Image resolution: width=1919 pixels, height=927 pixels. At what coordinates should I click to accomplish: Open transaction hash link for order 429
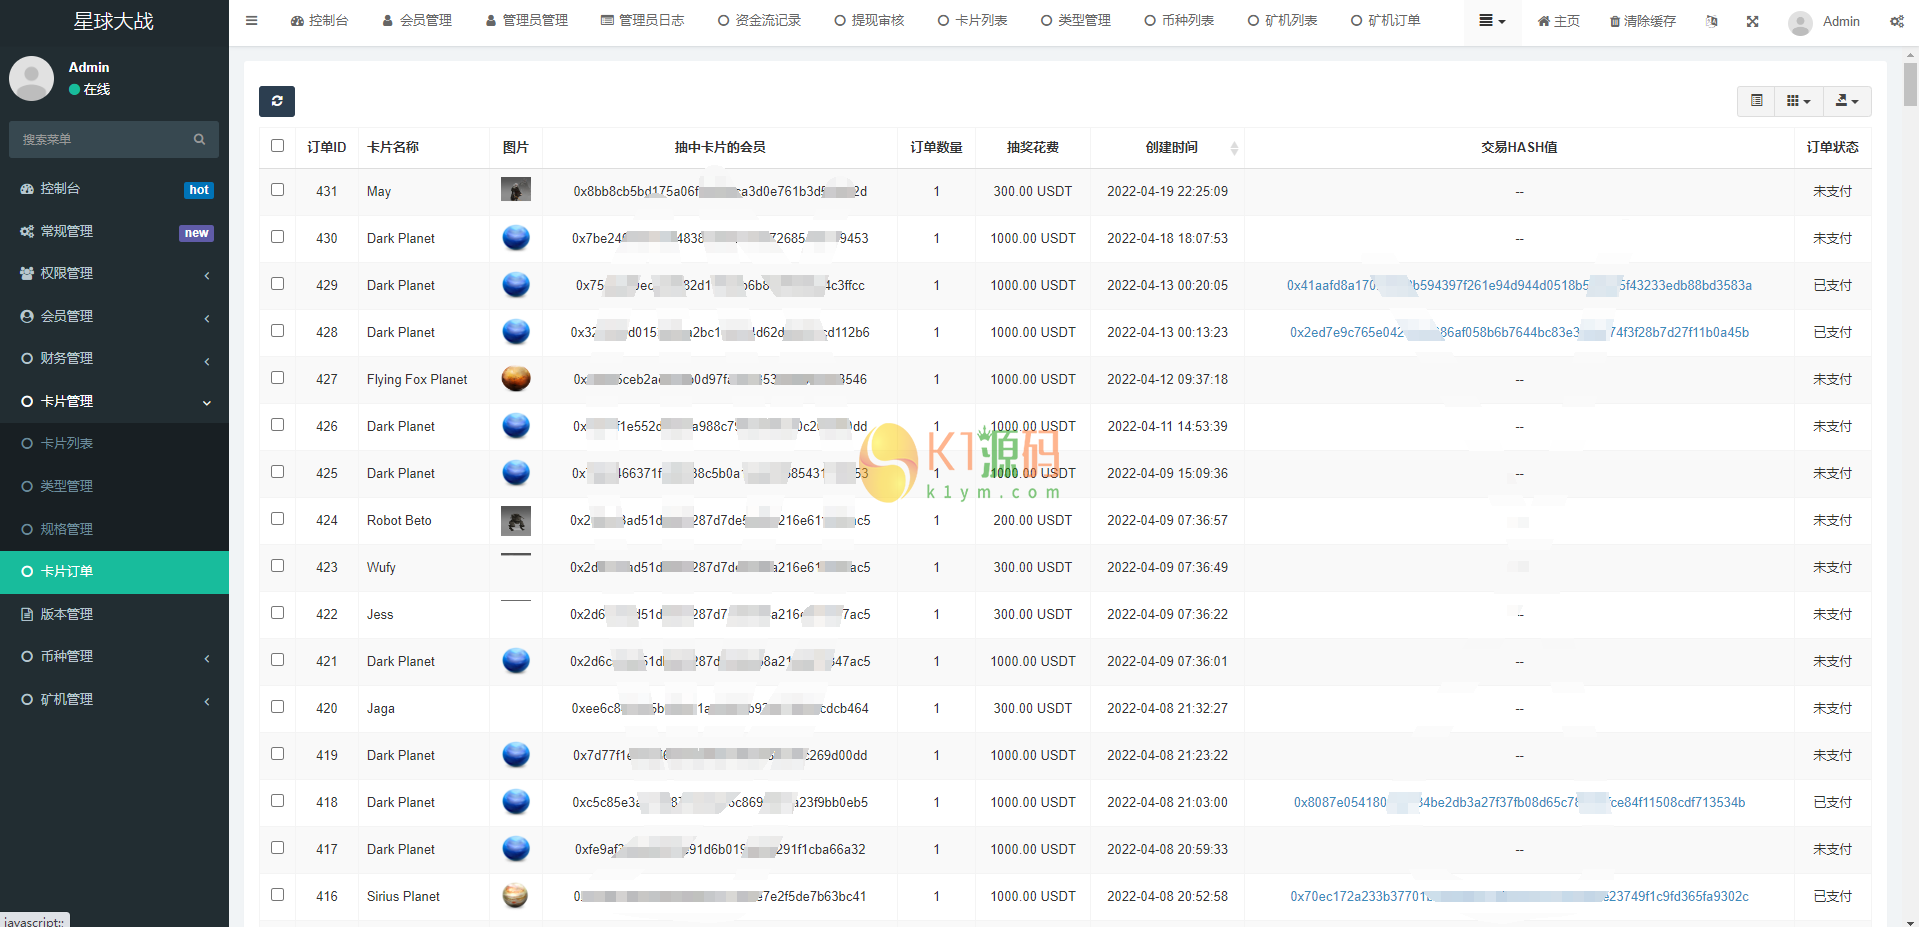(x=1518, y=285)
